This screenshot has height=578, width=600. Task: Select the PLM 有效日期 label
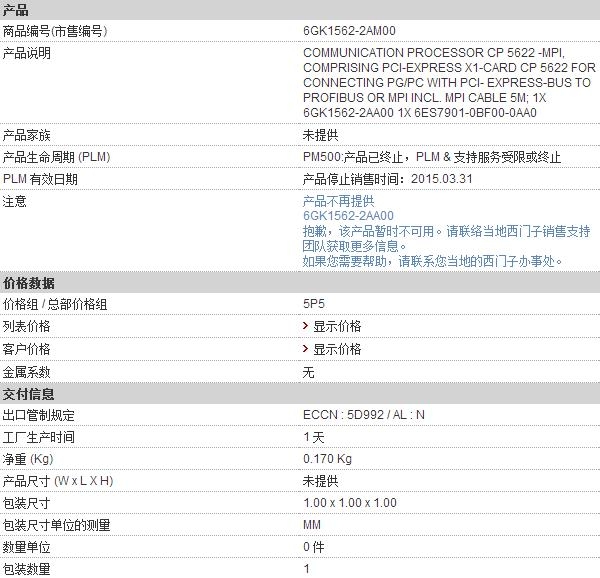tap(40, 179)
